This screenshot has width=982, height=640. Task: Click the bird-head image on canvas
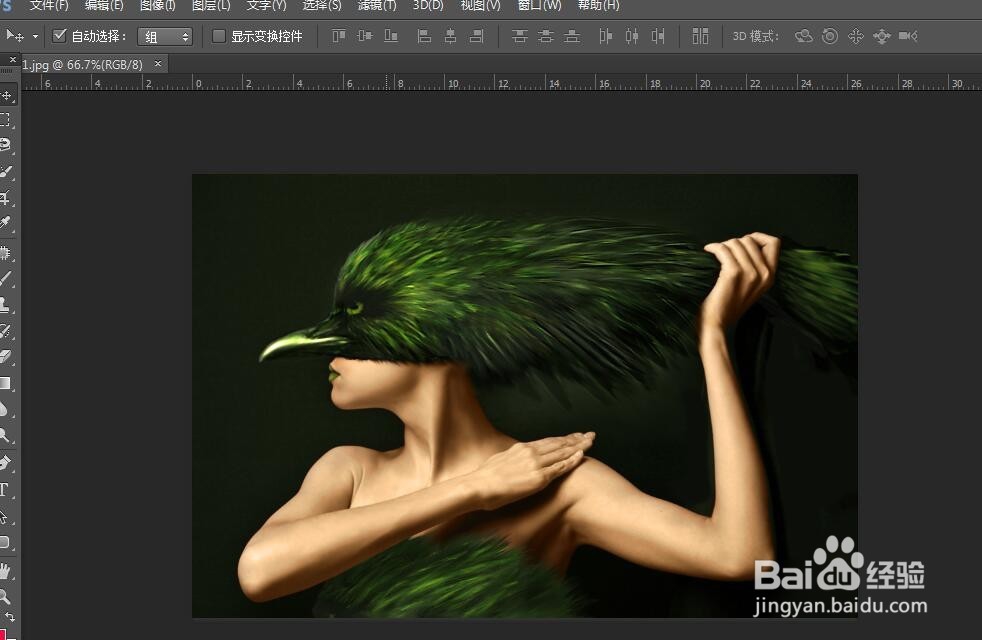[x=525, y=396]
